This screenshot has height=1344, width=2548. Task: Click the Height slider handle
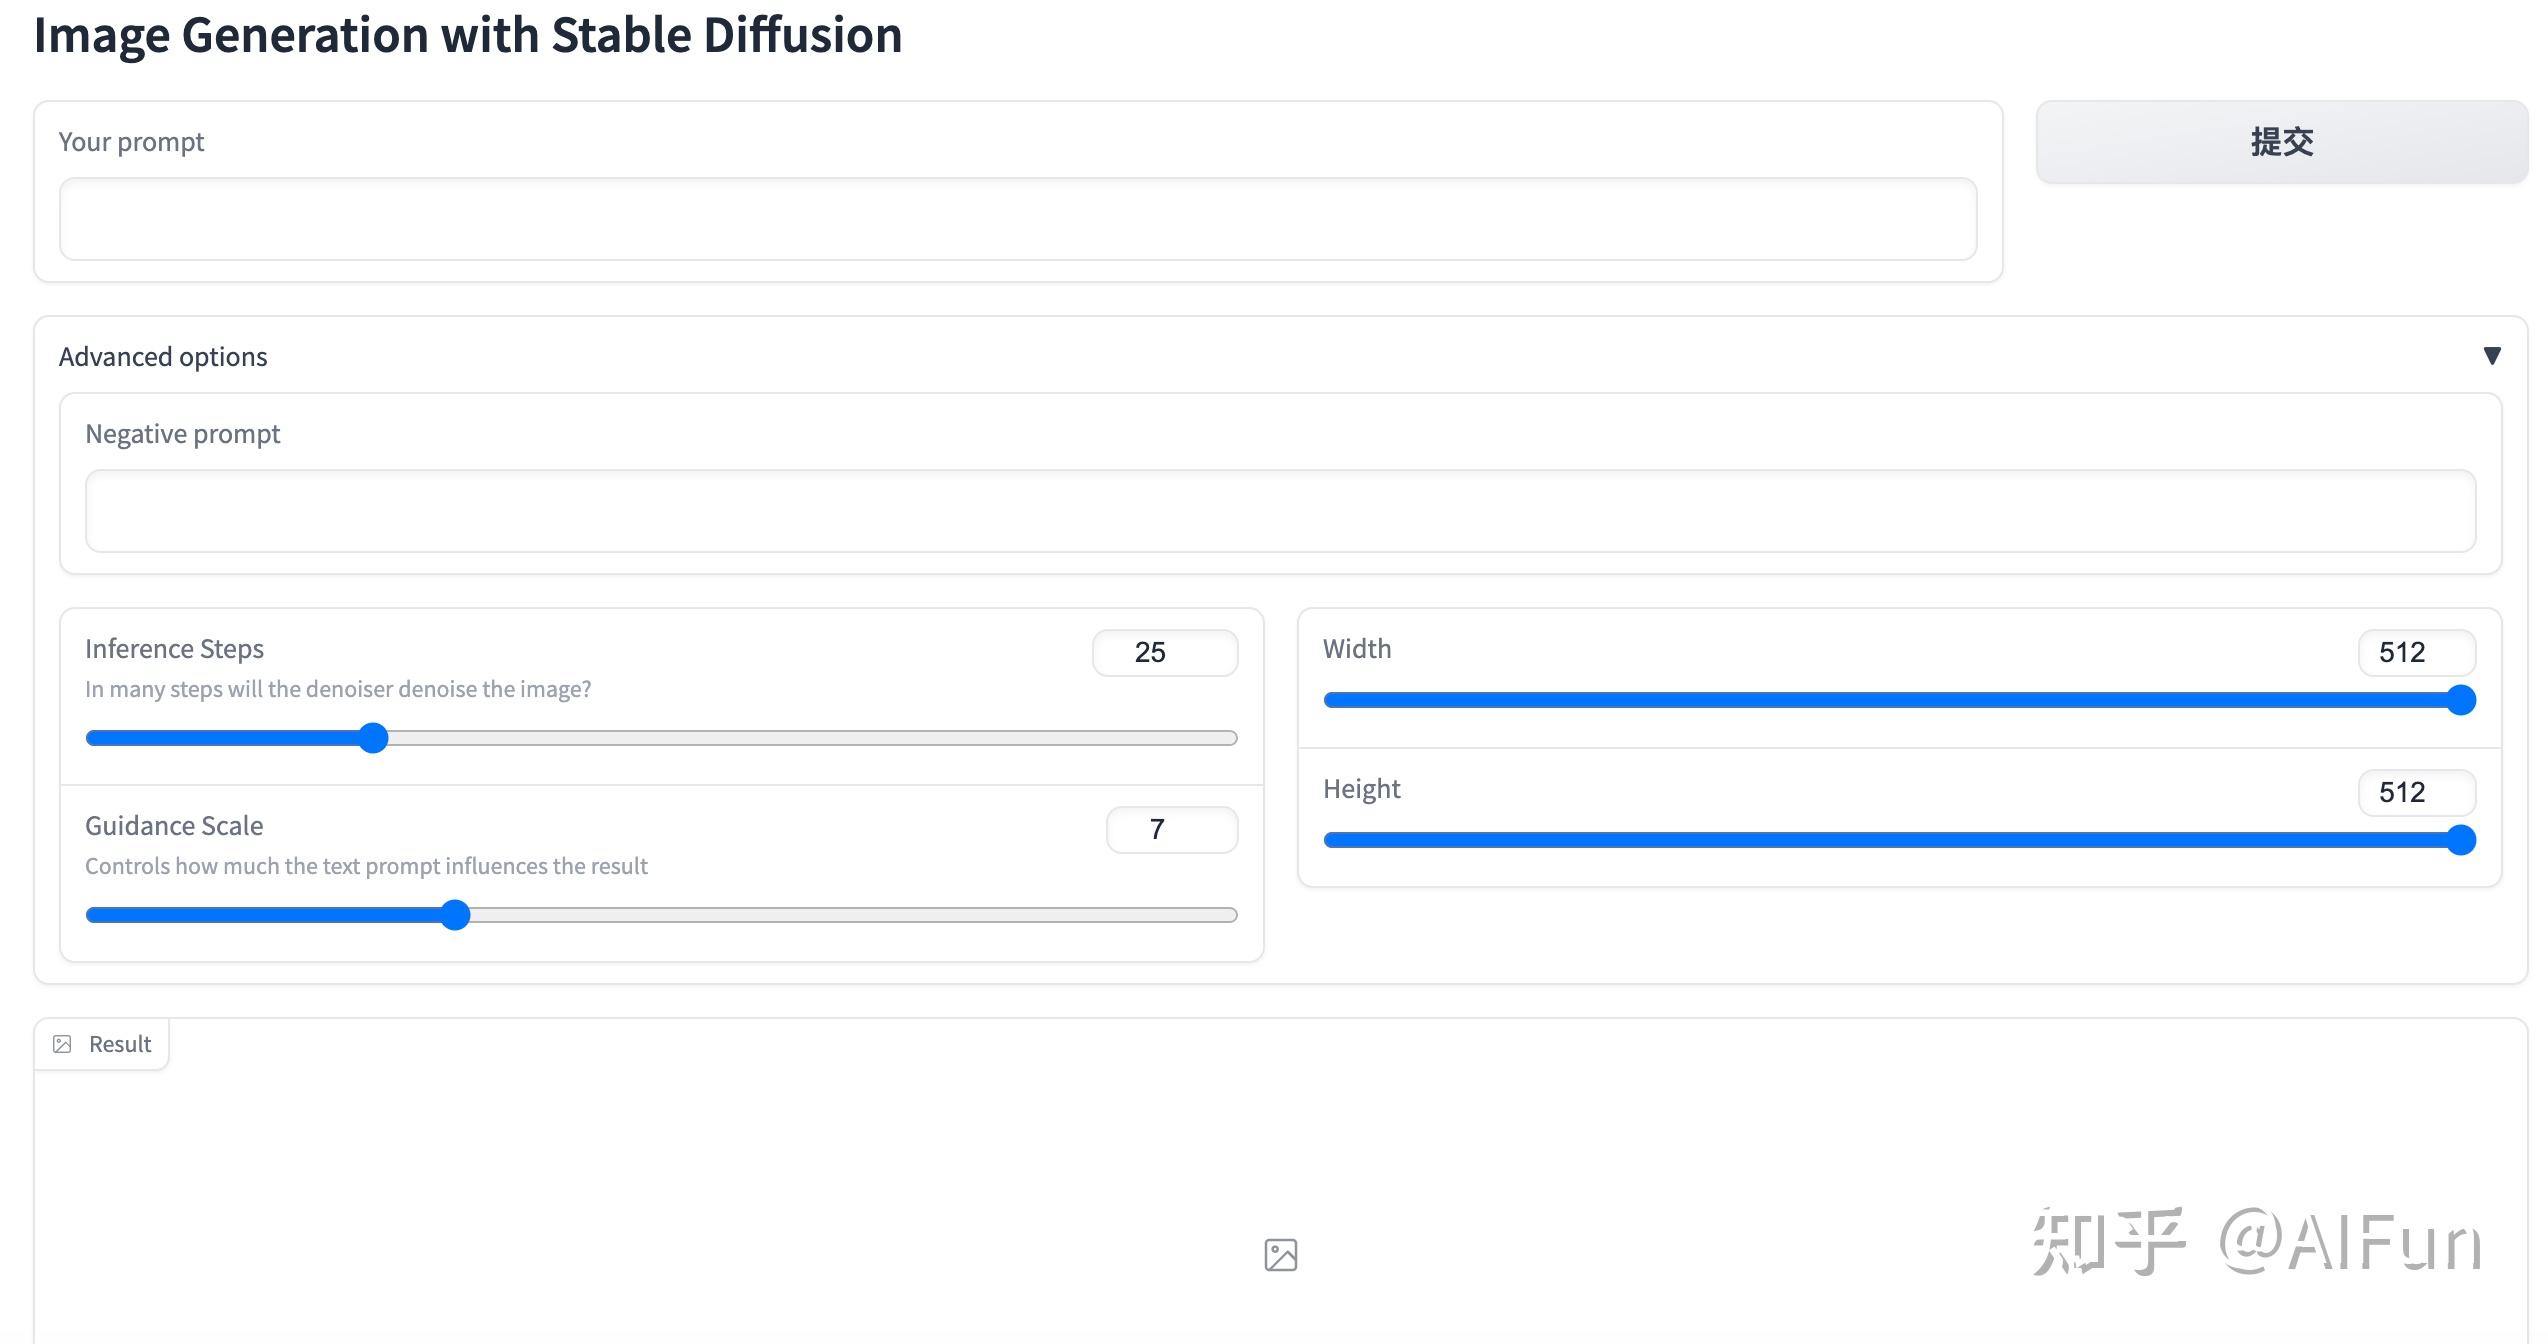point(2461,840)
